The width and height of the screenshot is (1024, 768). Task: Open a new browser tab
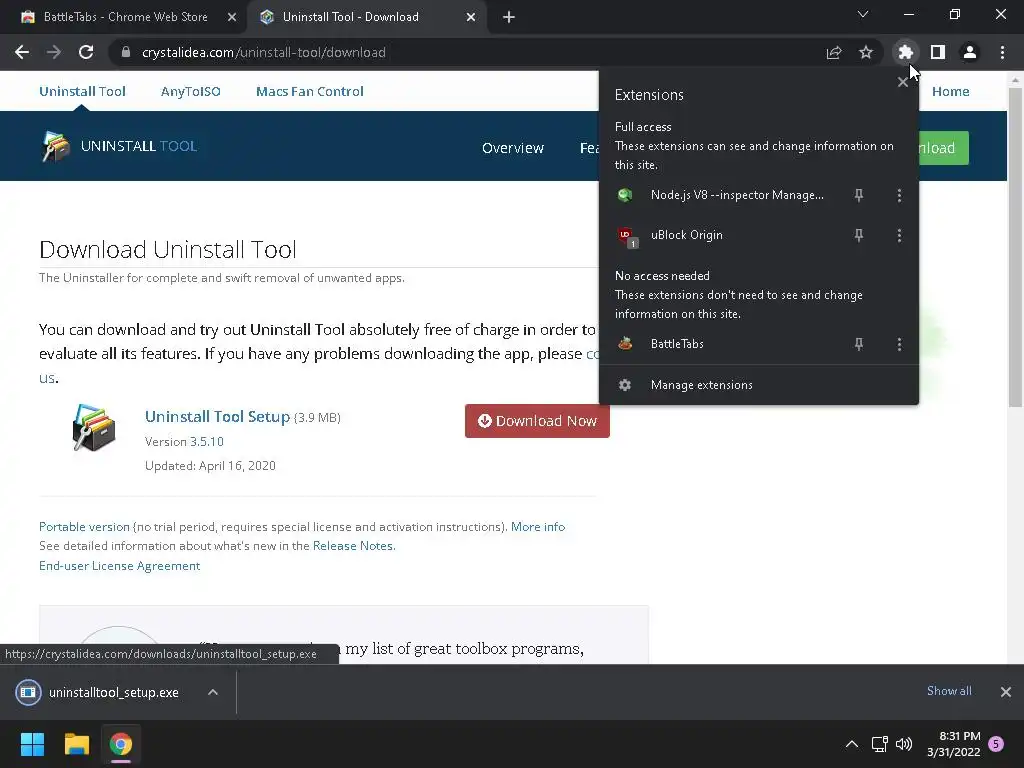[x=509, y=18]
